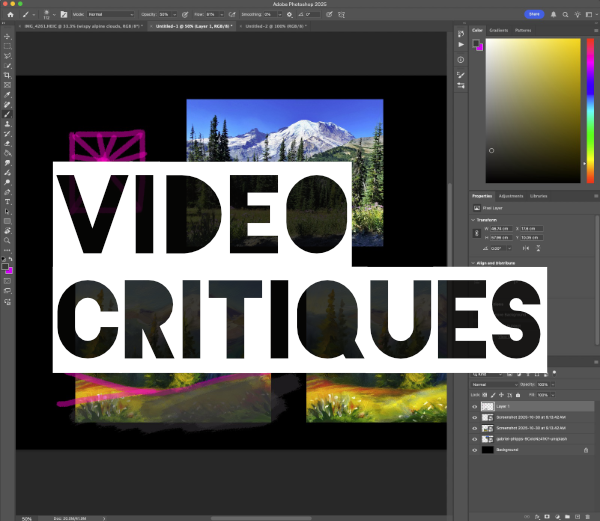The height and width of the screenshot is (521, 600).
Task: Select the Background layer row
Action: coord(532,450)
